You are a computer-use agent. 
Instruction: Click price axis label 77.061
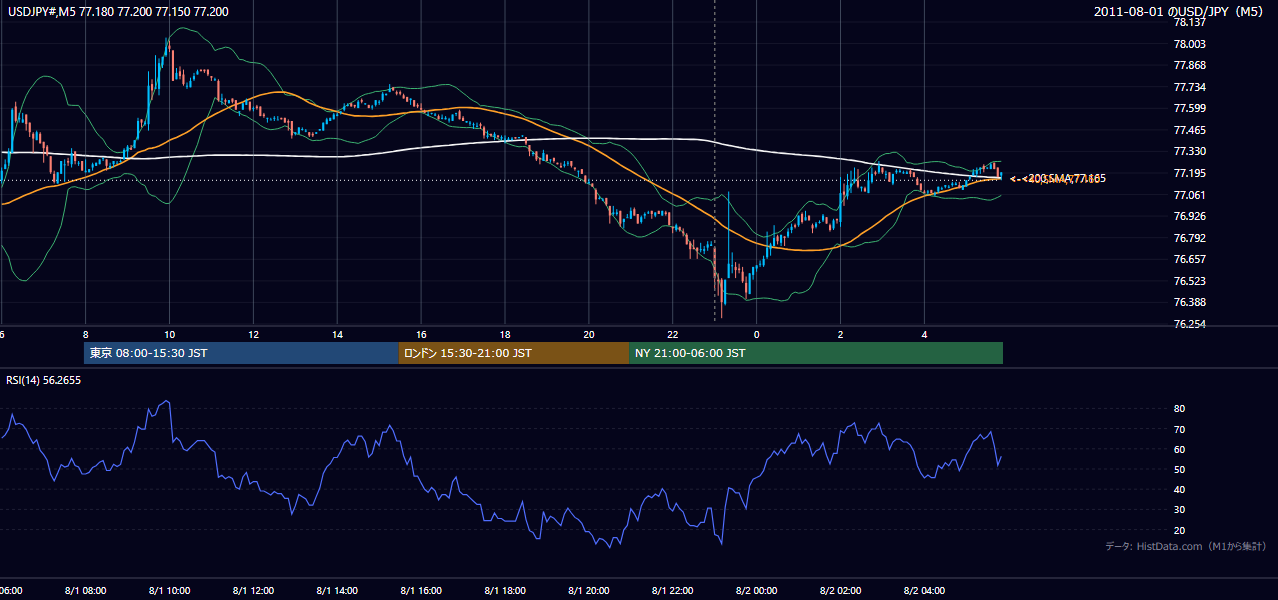(x=1190, y=195)
